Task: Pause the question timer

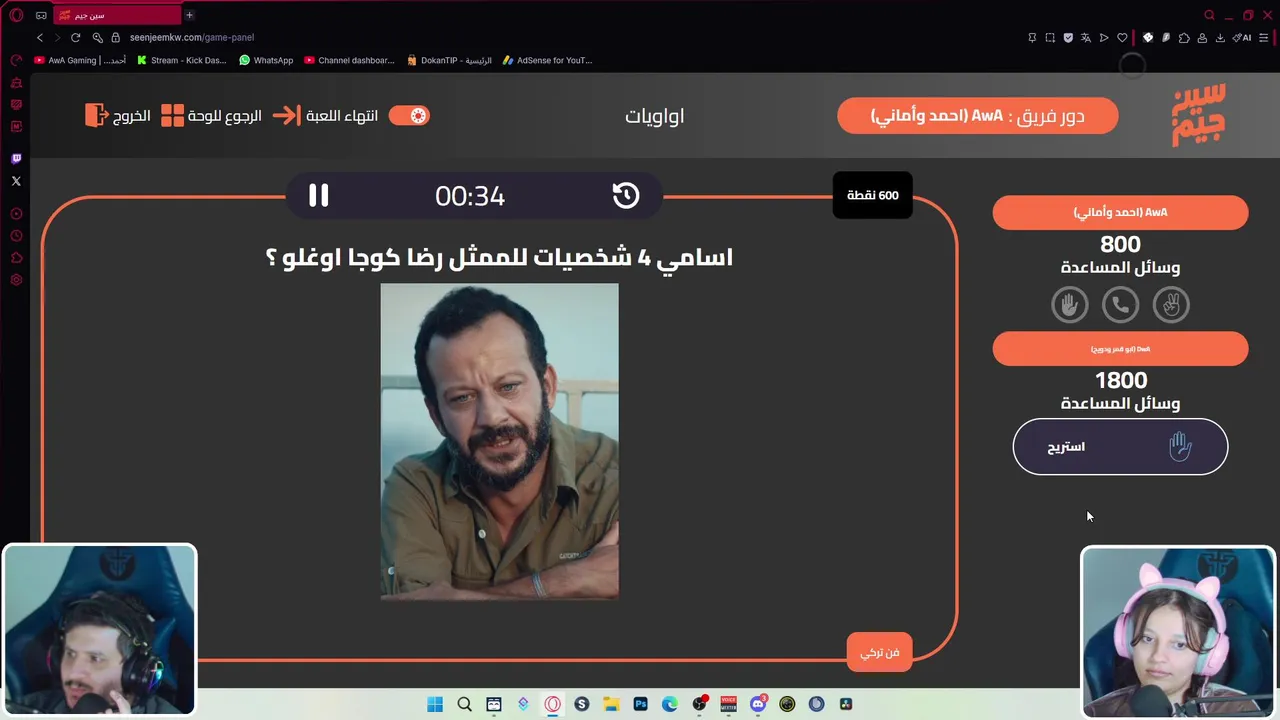Action: click(x=318, y=195)
